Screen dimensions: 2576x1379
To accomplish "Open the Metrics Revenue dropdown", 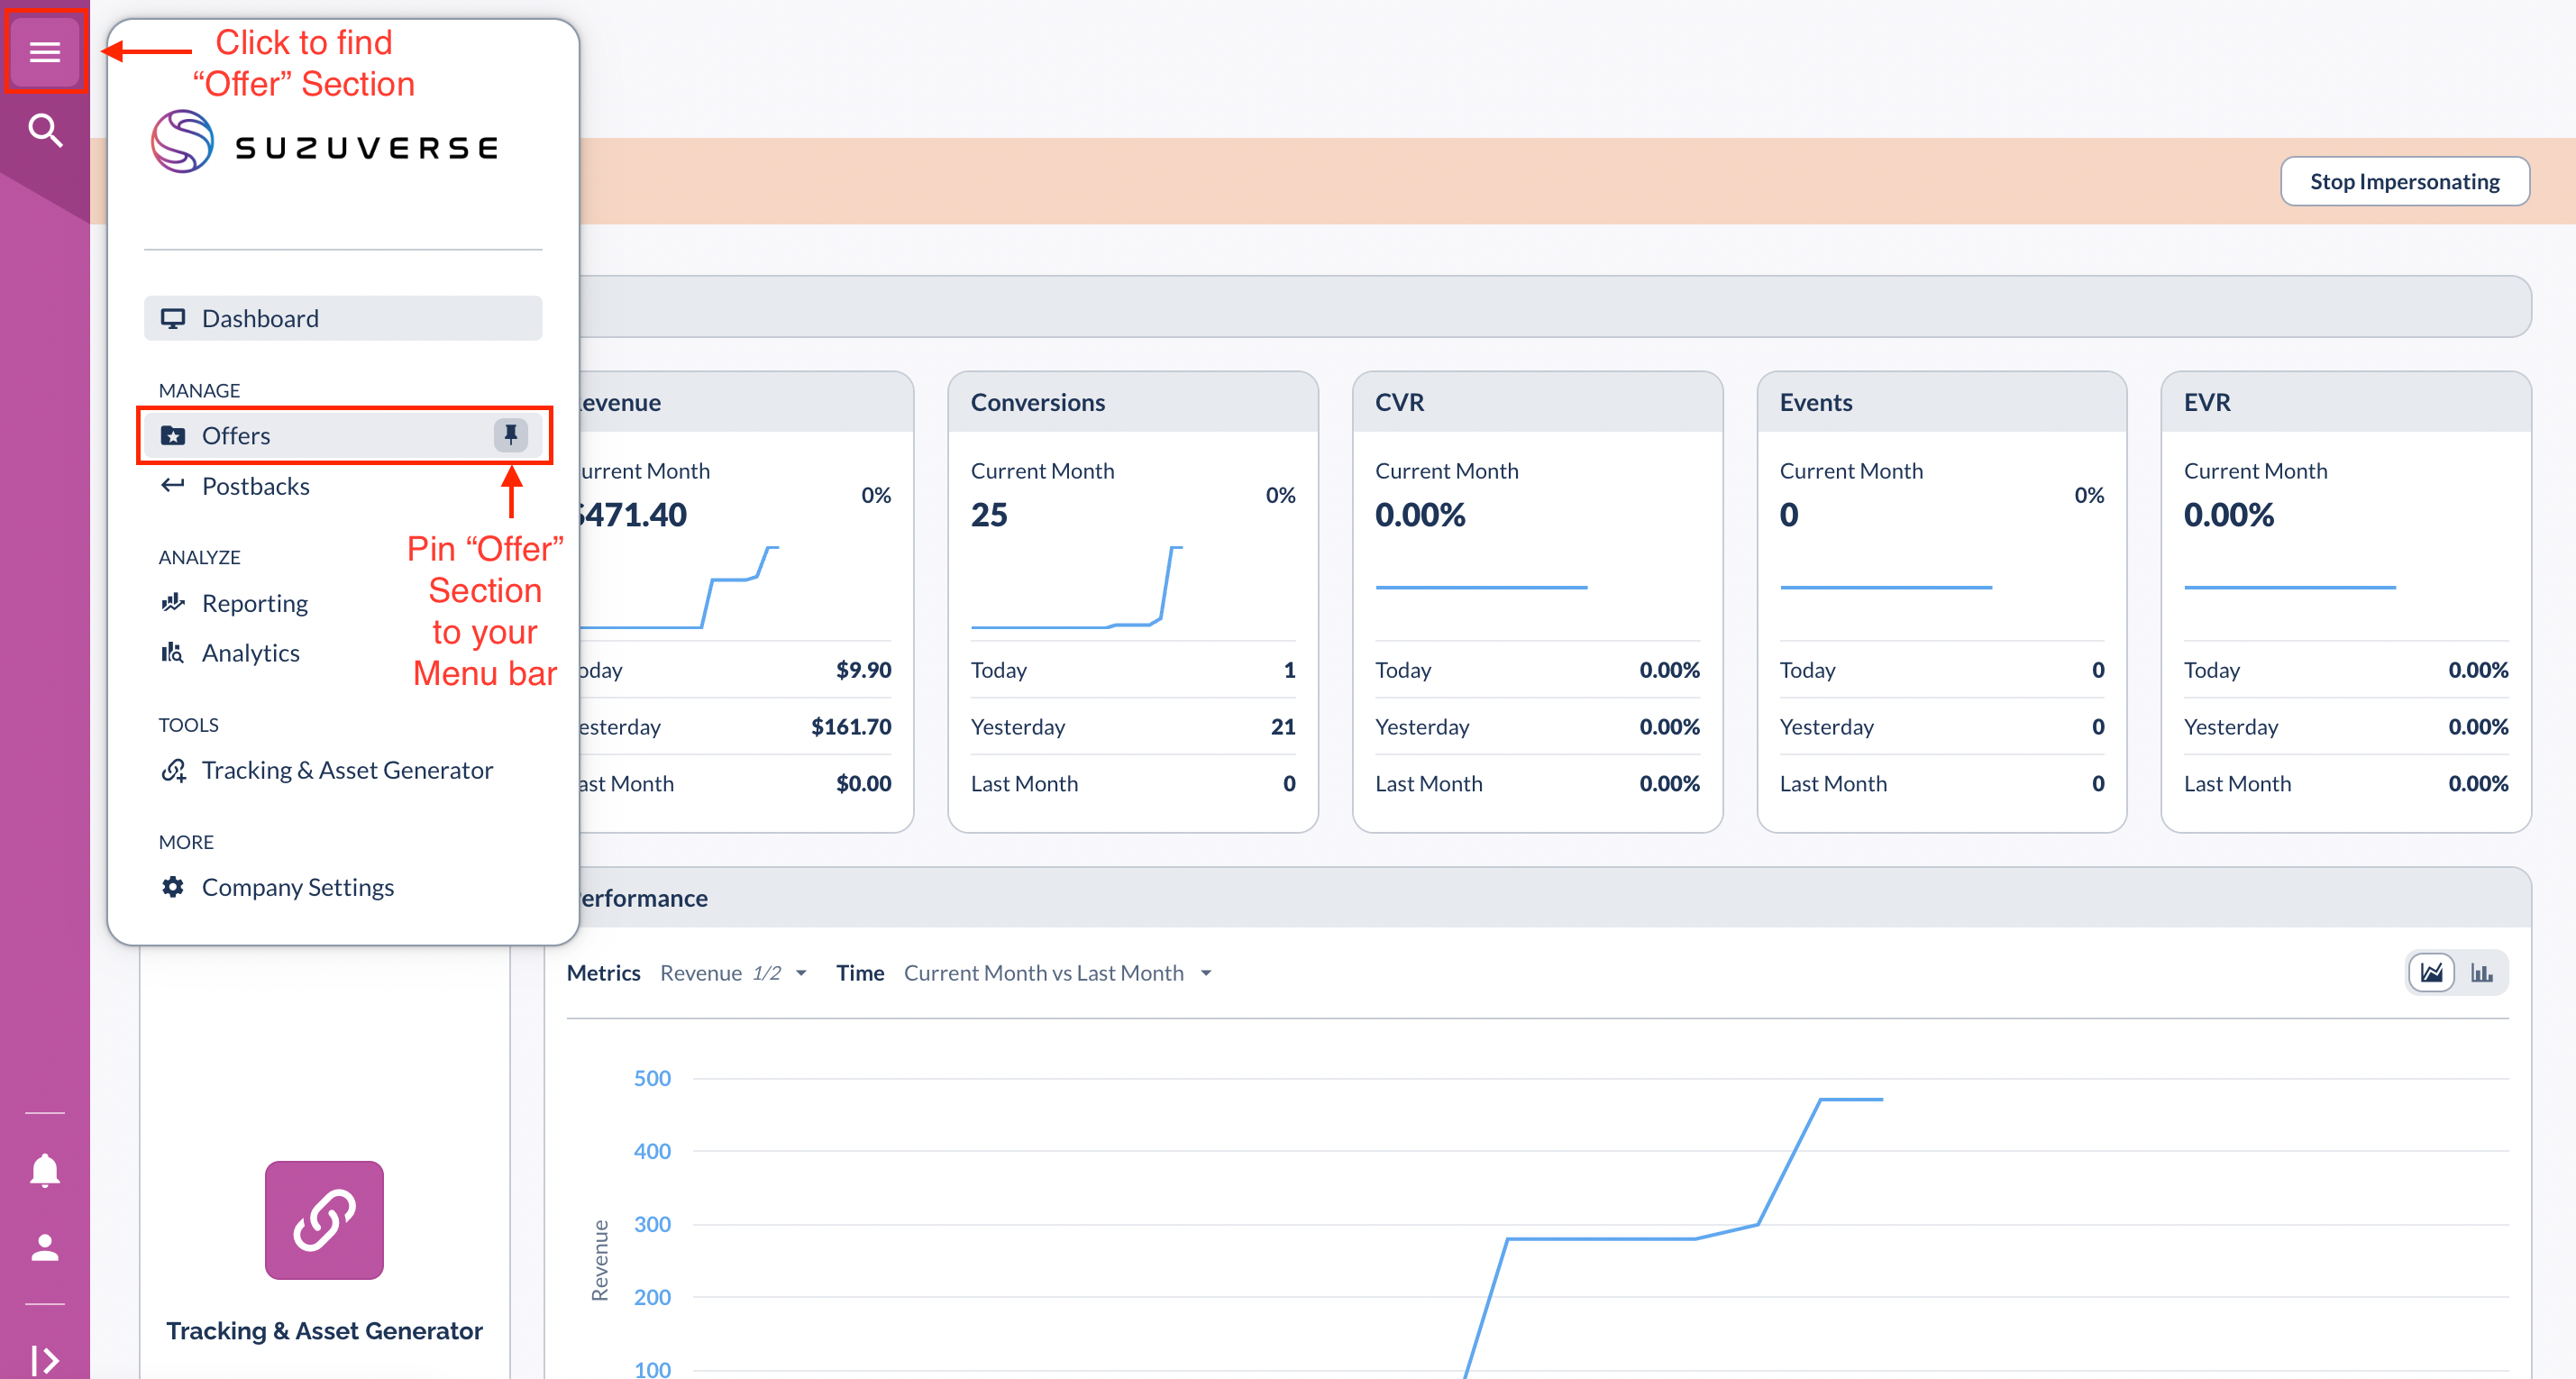I will 733,973.
